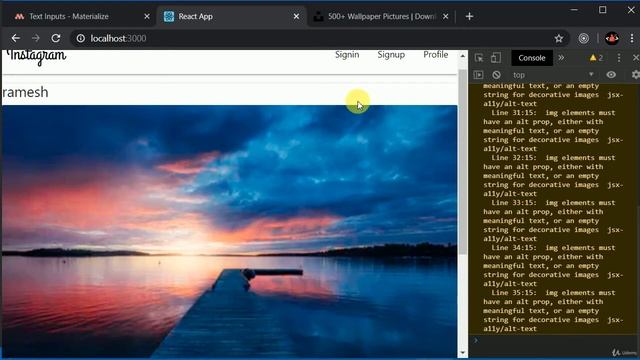Activate DevTools inspect element picker
Viewport: 640px width, 360px height.
tap(479, 58)
